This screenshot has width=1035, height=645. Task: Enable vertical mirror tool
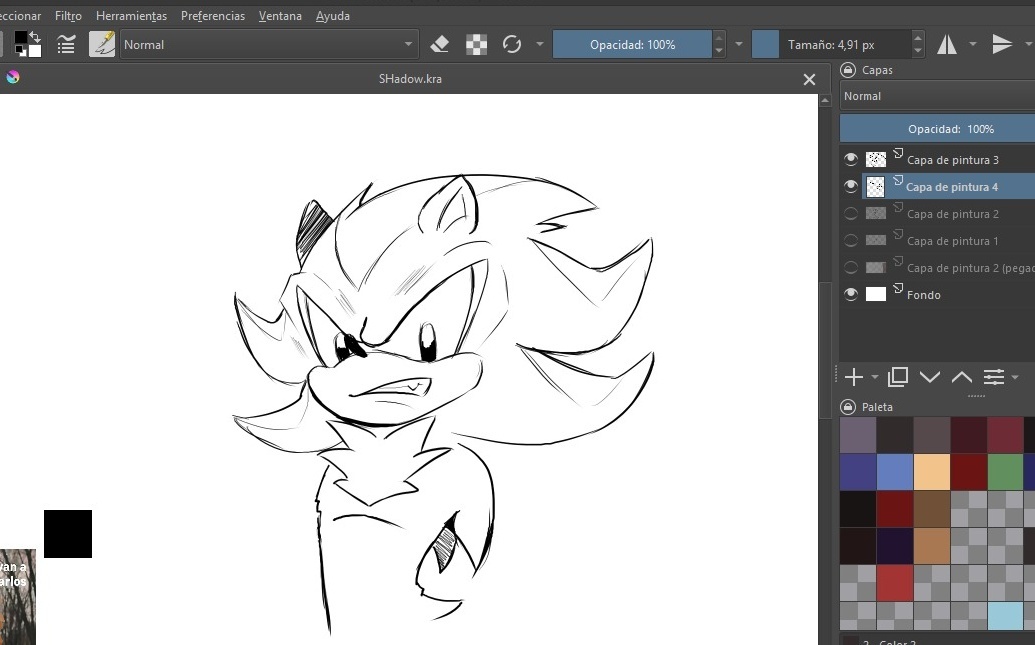(x=1002, y=44)
